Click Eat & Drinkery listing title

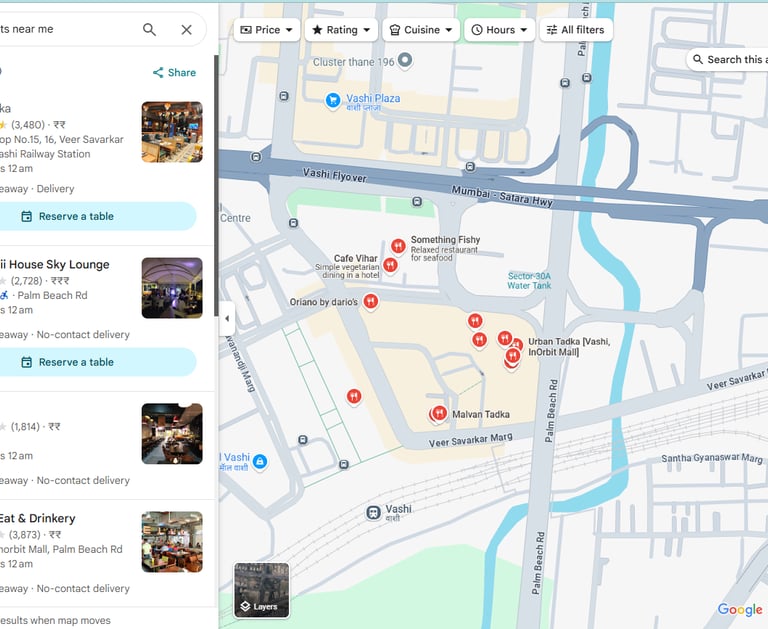38,518
